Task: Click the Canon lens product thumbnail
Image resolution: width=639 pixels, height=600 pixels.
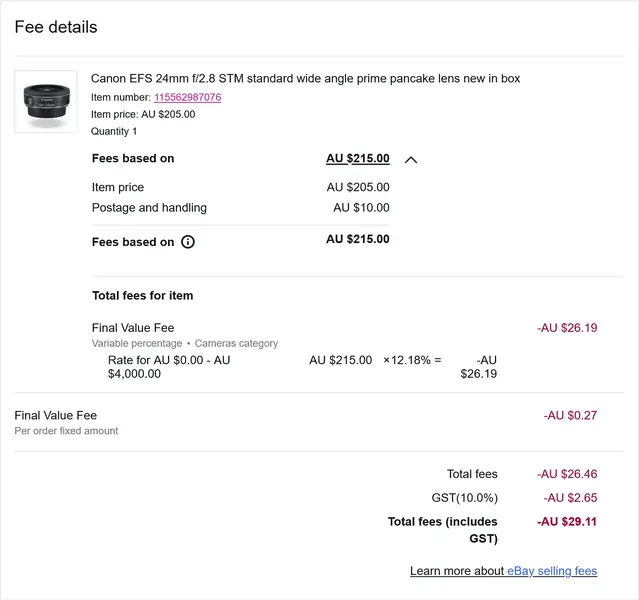Action: click(x=46, y=102)
